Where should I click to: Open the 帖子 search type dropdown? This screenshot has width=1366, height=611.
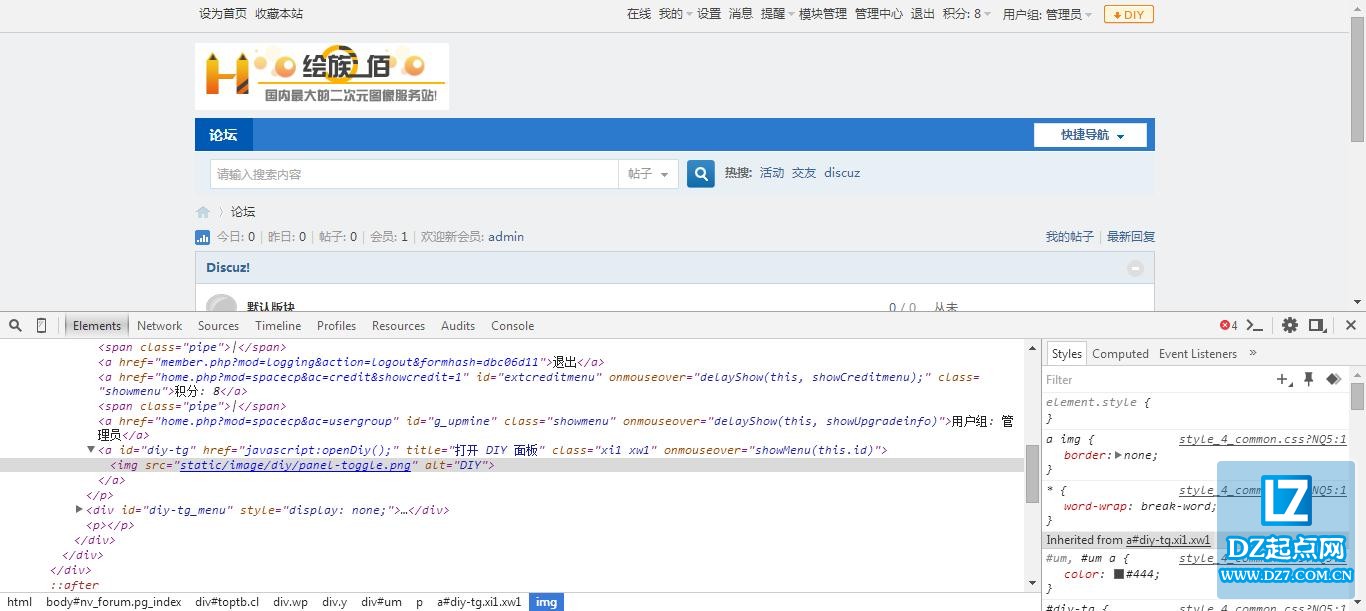(648, 174)
